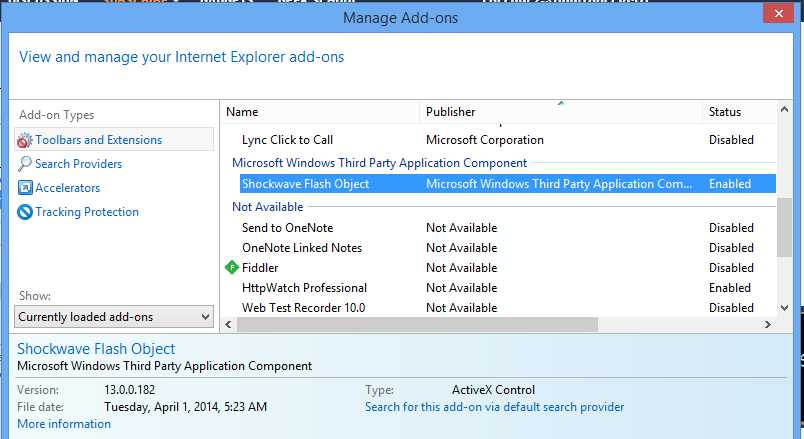Click Disabled status of OneNote Linked Notes

pos(731,248)
